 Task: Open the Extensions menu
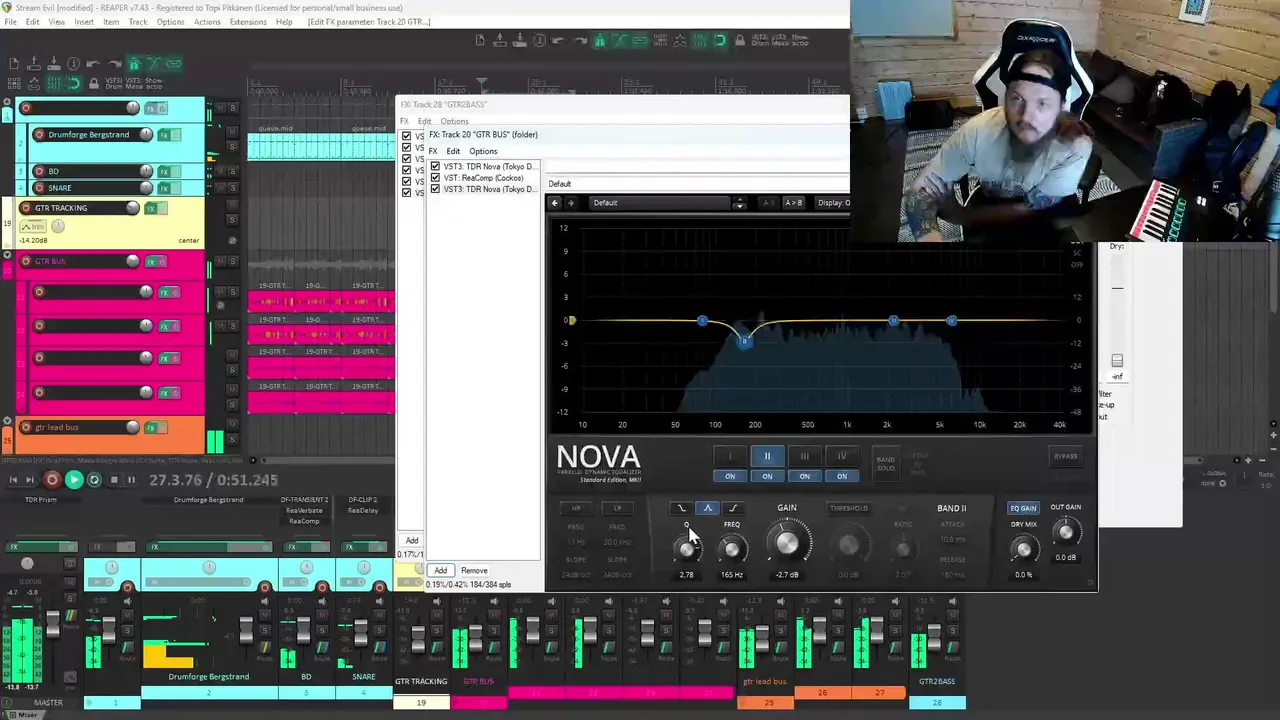248,22
